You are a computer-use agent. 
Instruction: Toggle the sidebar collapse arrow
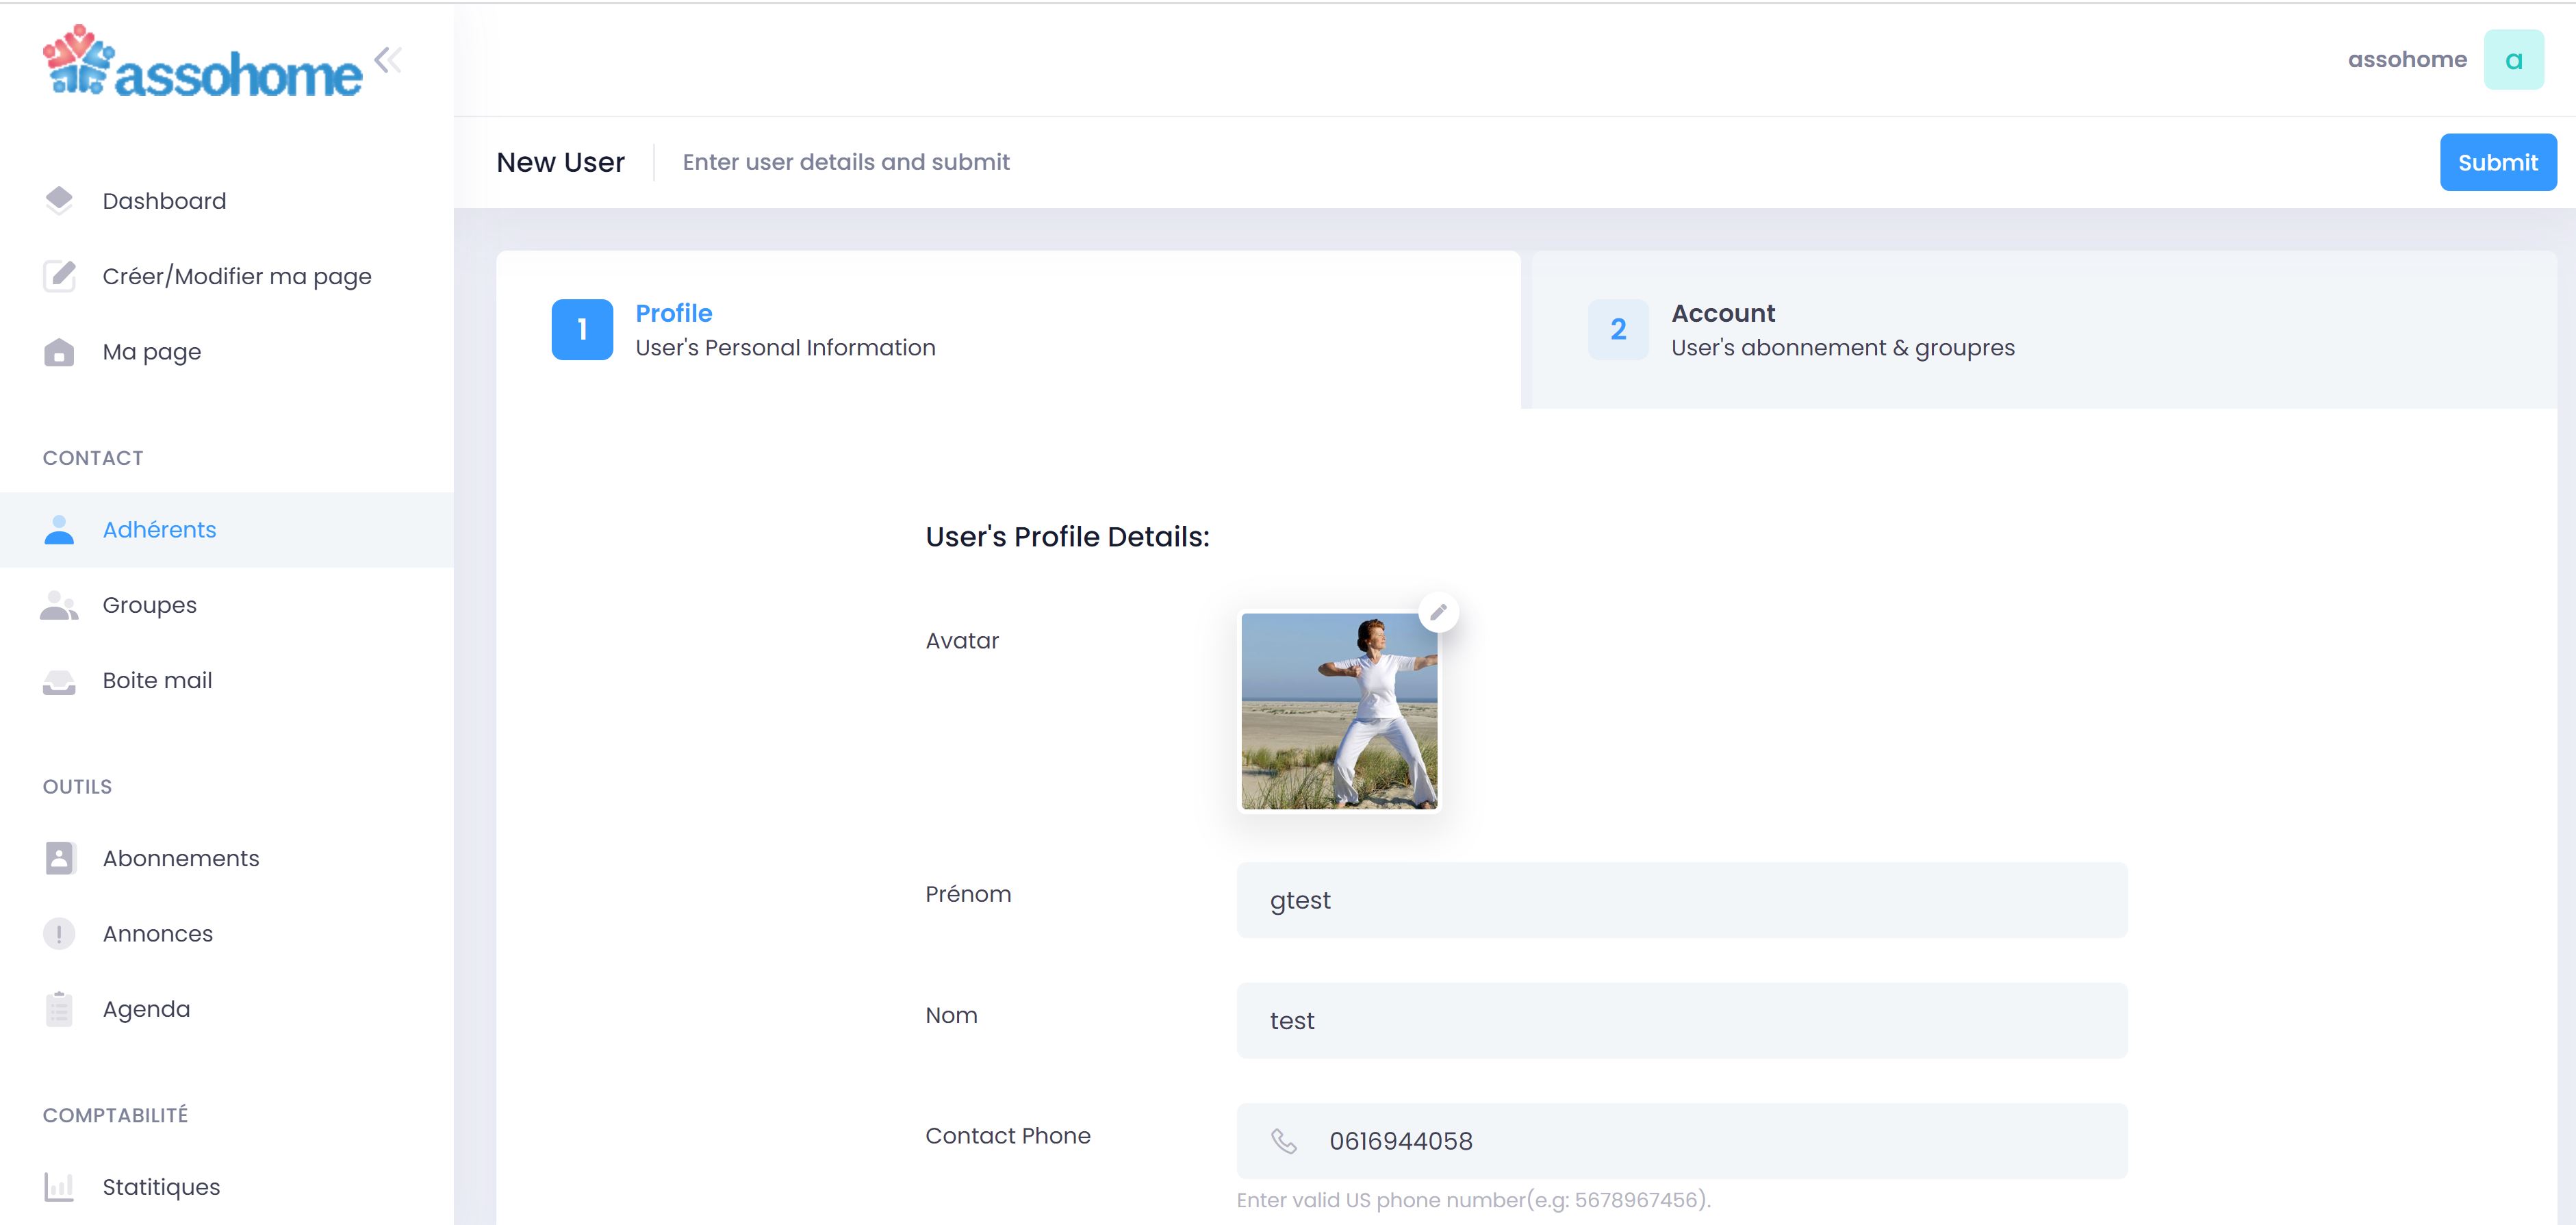(387, 59)
